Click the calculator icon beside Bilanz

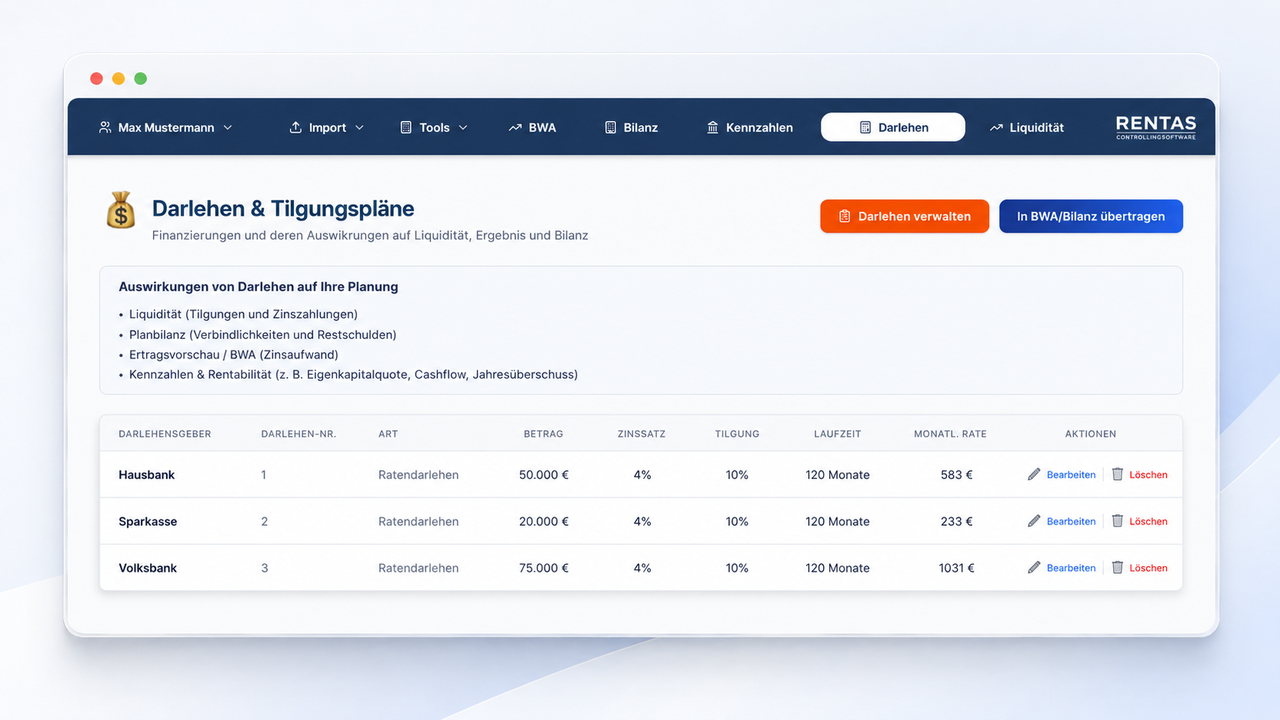pyautogui.click(x=610, y=128)
